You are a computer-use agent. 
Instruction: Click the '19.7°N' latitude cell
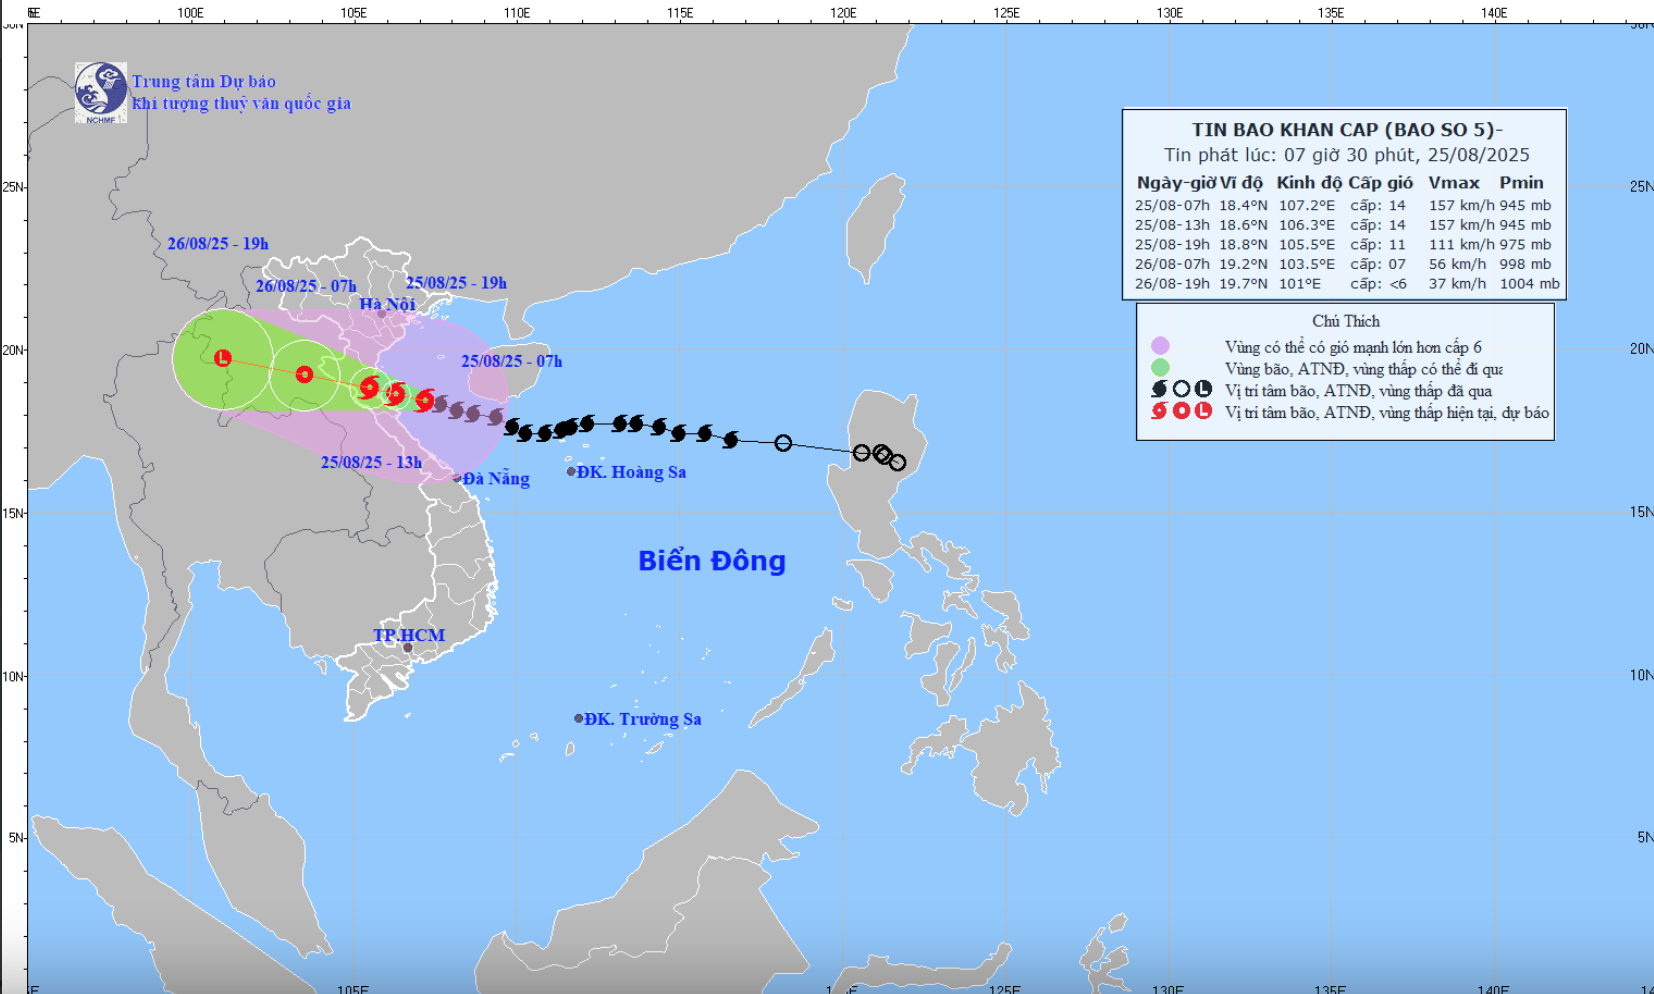click(1243, 284)
